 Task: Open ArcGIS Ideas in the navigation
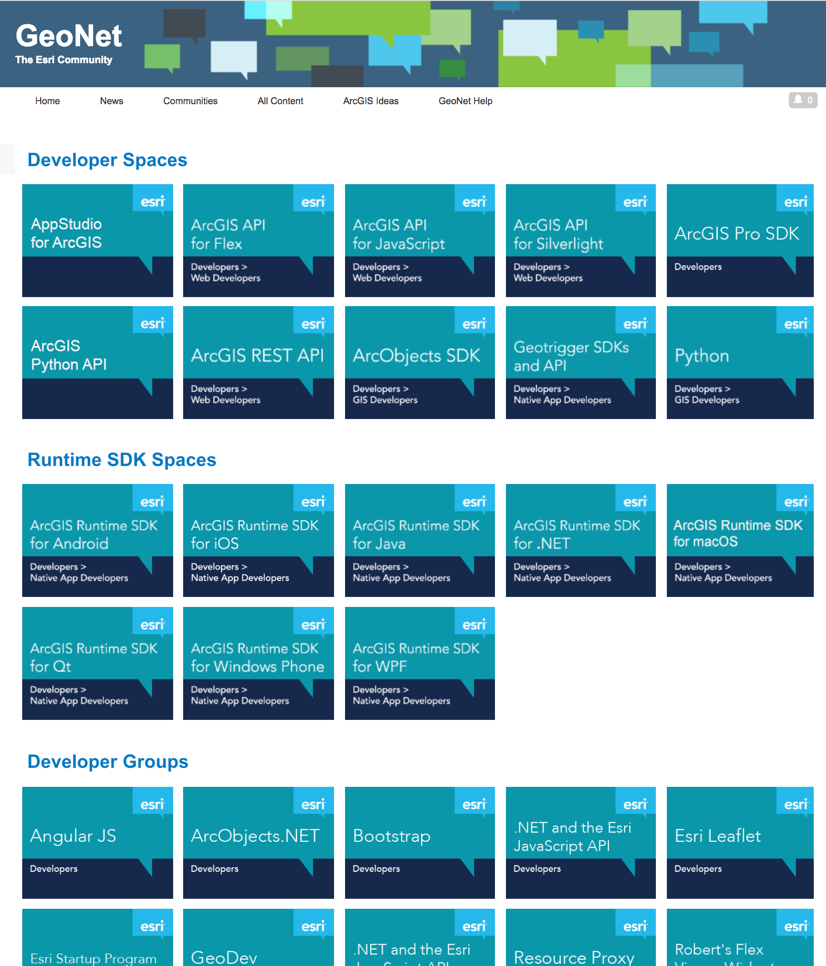[x=371, y=101]
